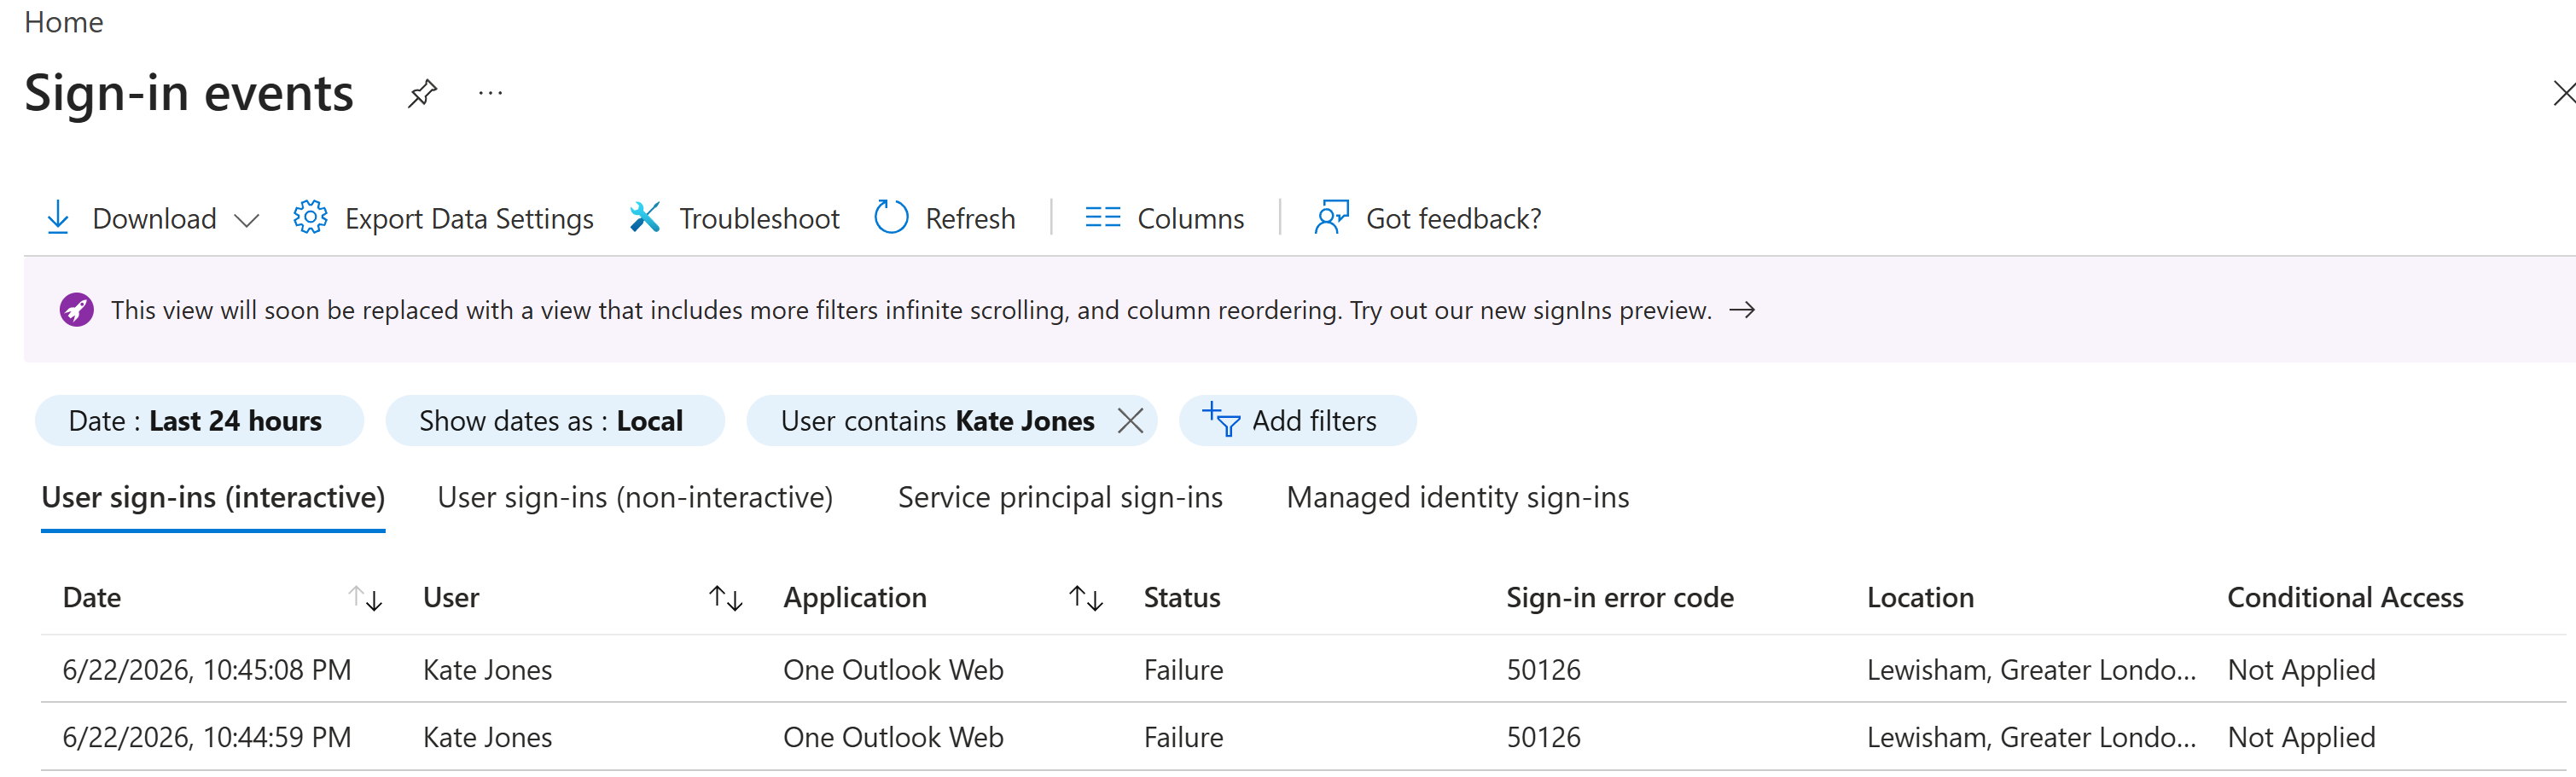This screenshot has height=777, width=2576.
Task: Remove the Kate Jones user filter
Action: (x=1130, y=421)
